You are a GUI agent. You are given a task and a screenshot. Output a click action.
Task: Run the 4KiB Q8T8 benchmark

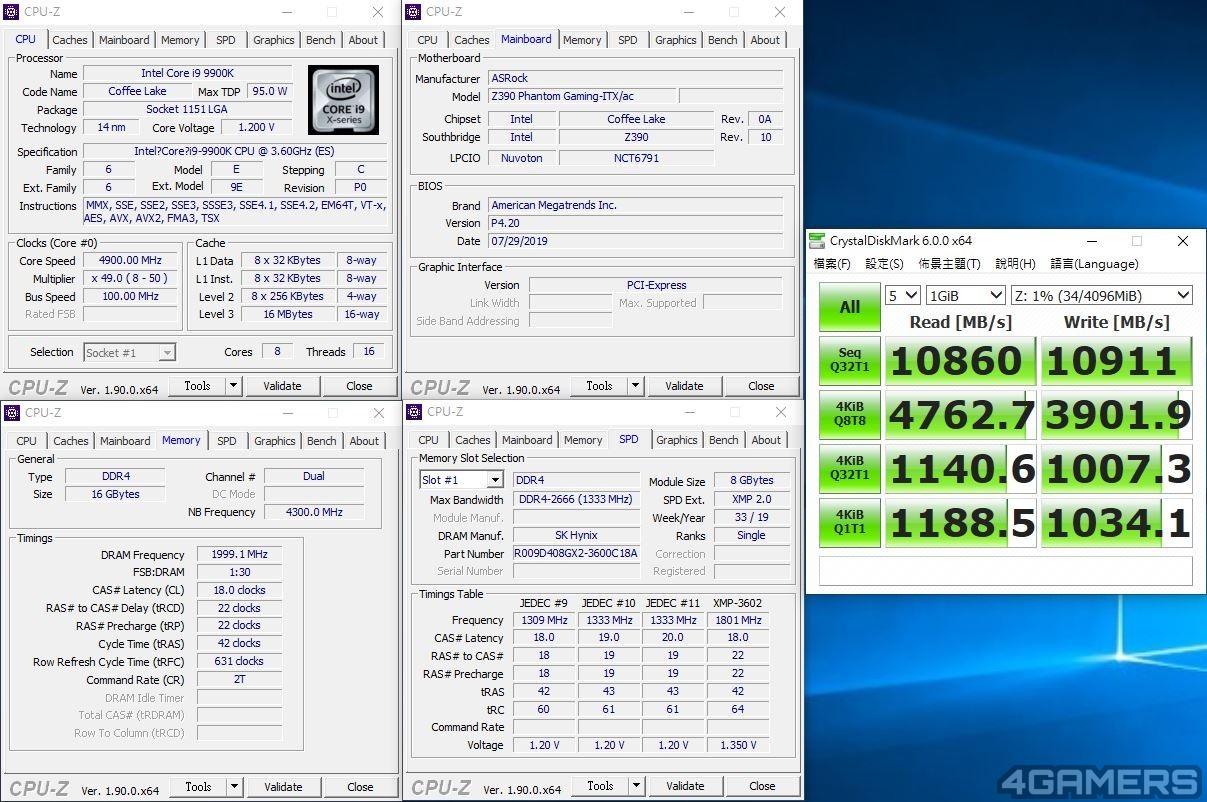[850, 415]
